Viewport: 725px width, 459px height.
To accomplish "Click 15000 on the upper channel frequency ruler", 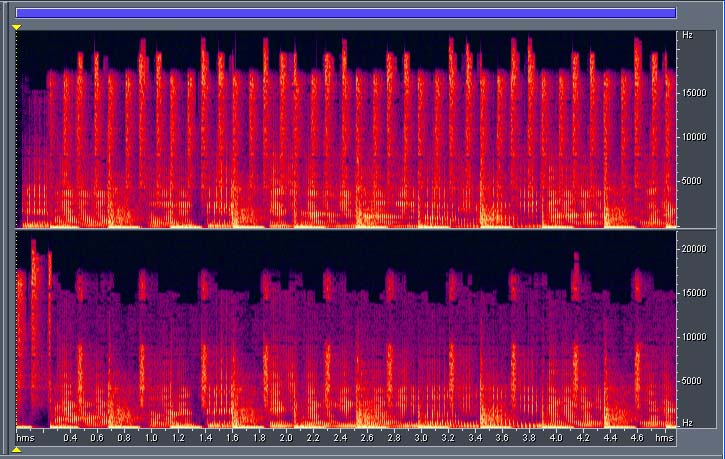I will tap(694, 93).
